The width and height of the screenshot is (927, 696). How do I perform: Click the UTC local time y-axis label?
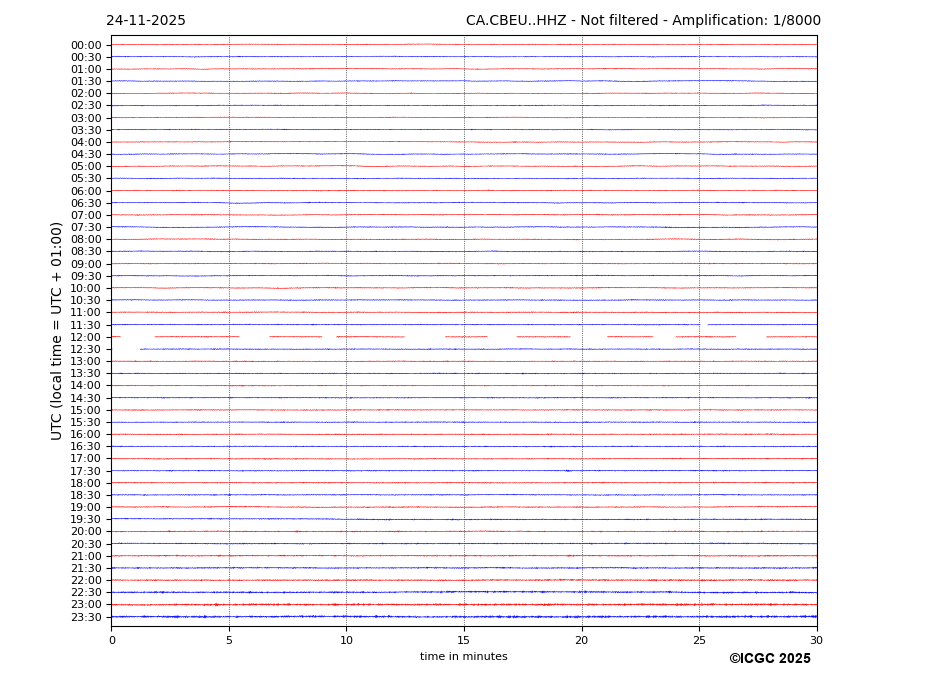(x=57, y=330)
